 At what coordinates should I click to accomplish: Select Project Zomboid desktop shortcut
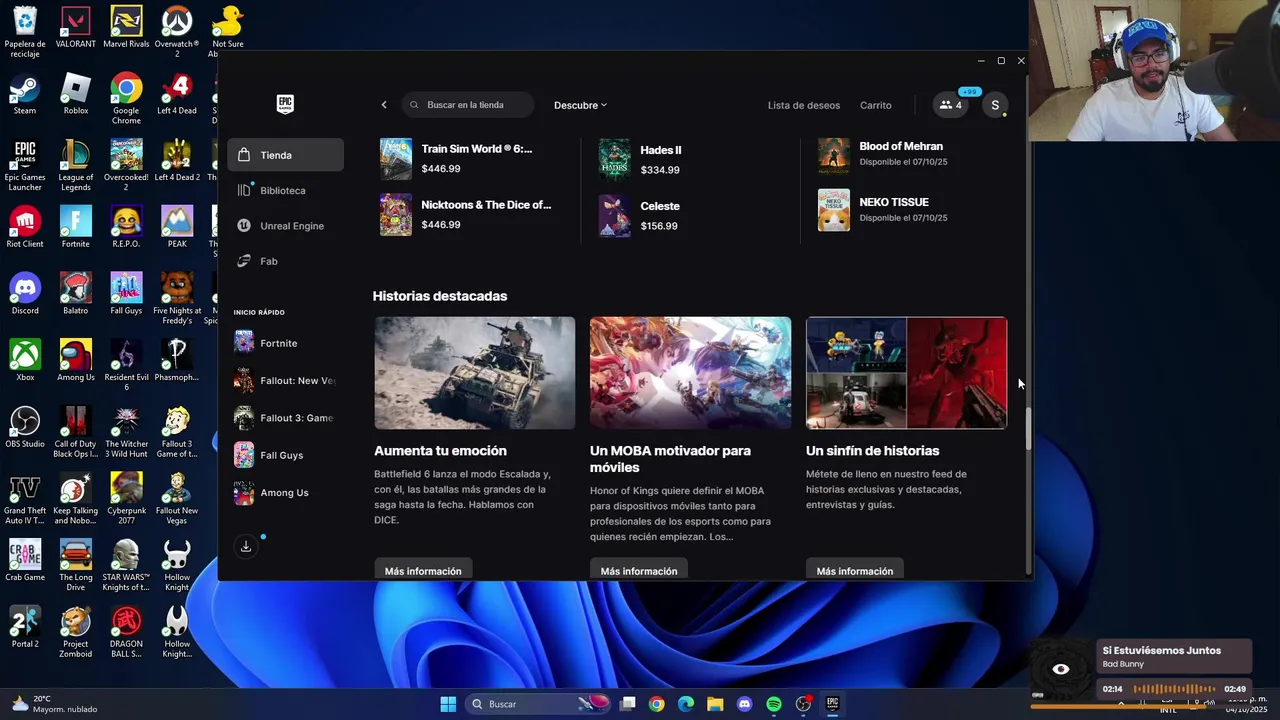click(76, 633)
